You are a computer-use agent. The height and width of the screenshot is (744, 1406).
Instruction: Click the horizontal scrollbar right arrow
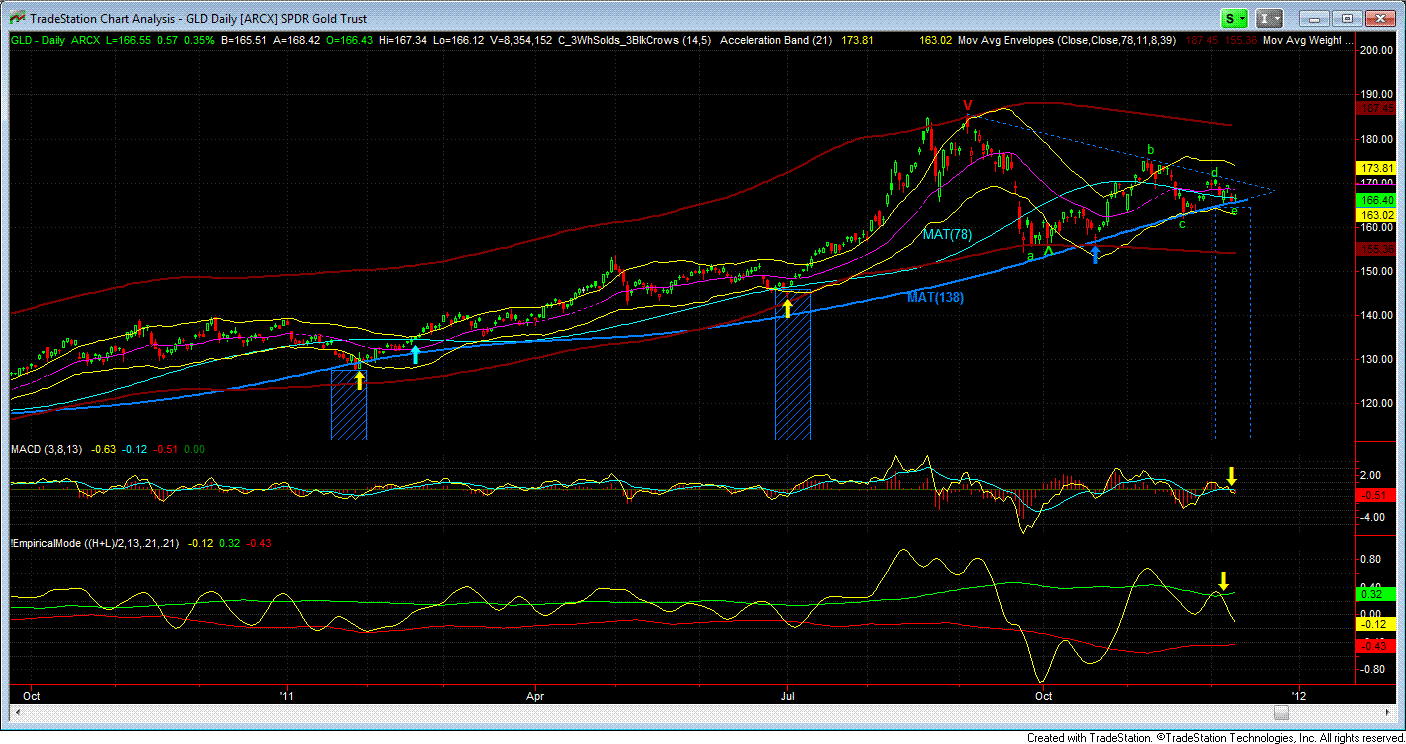[x=1387, y=712]
